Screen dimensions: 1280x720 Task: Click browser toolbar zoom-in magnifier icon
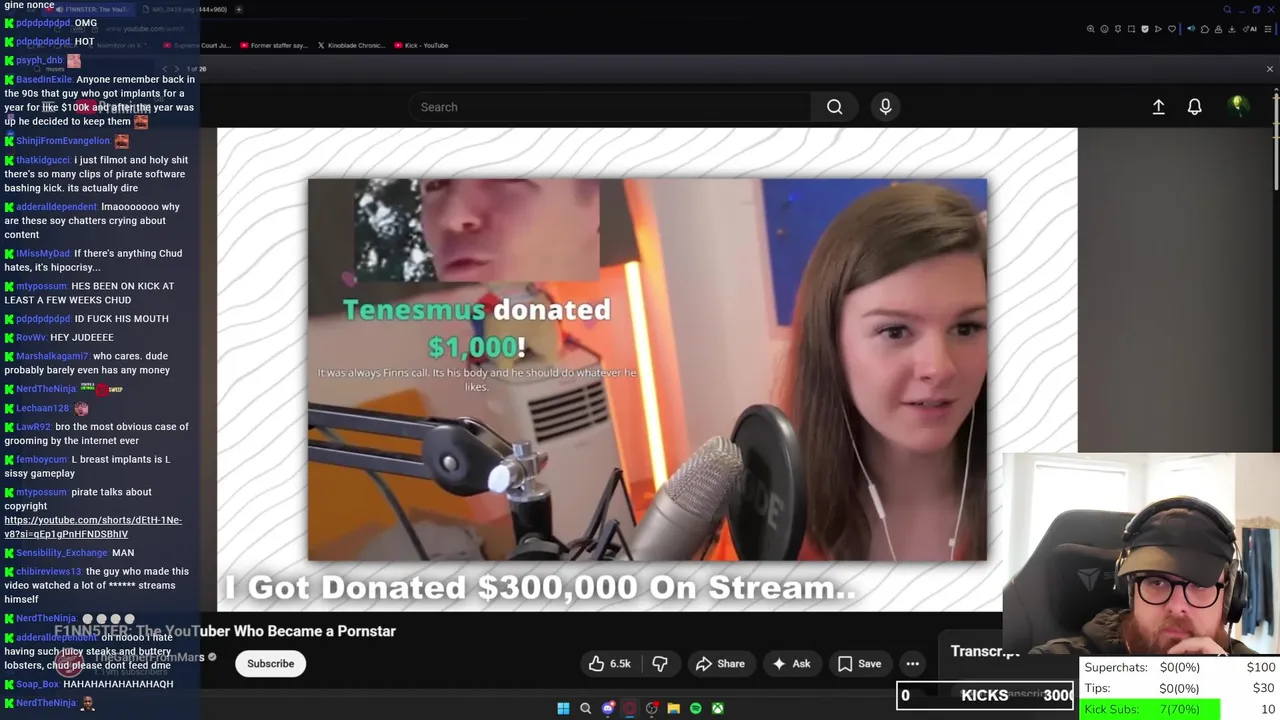pyautogui.click(x=1091, y=29)
